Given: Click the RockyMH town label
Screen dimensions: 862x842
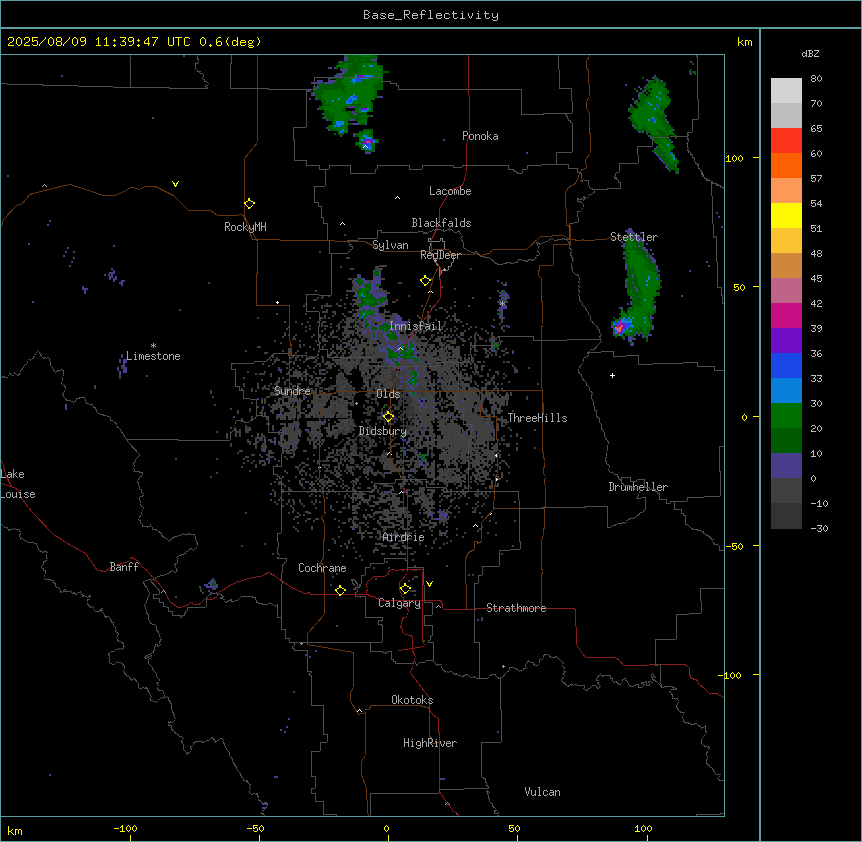Looking at the screenshot, I should pos(245,226).
